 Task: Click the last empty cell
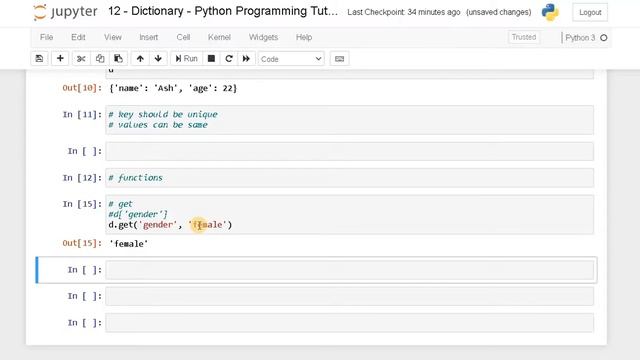(349, 323)
